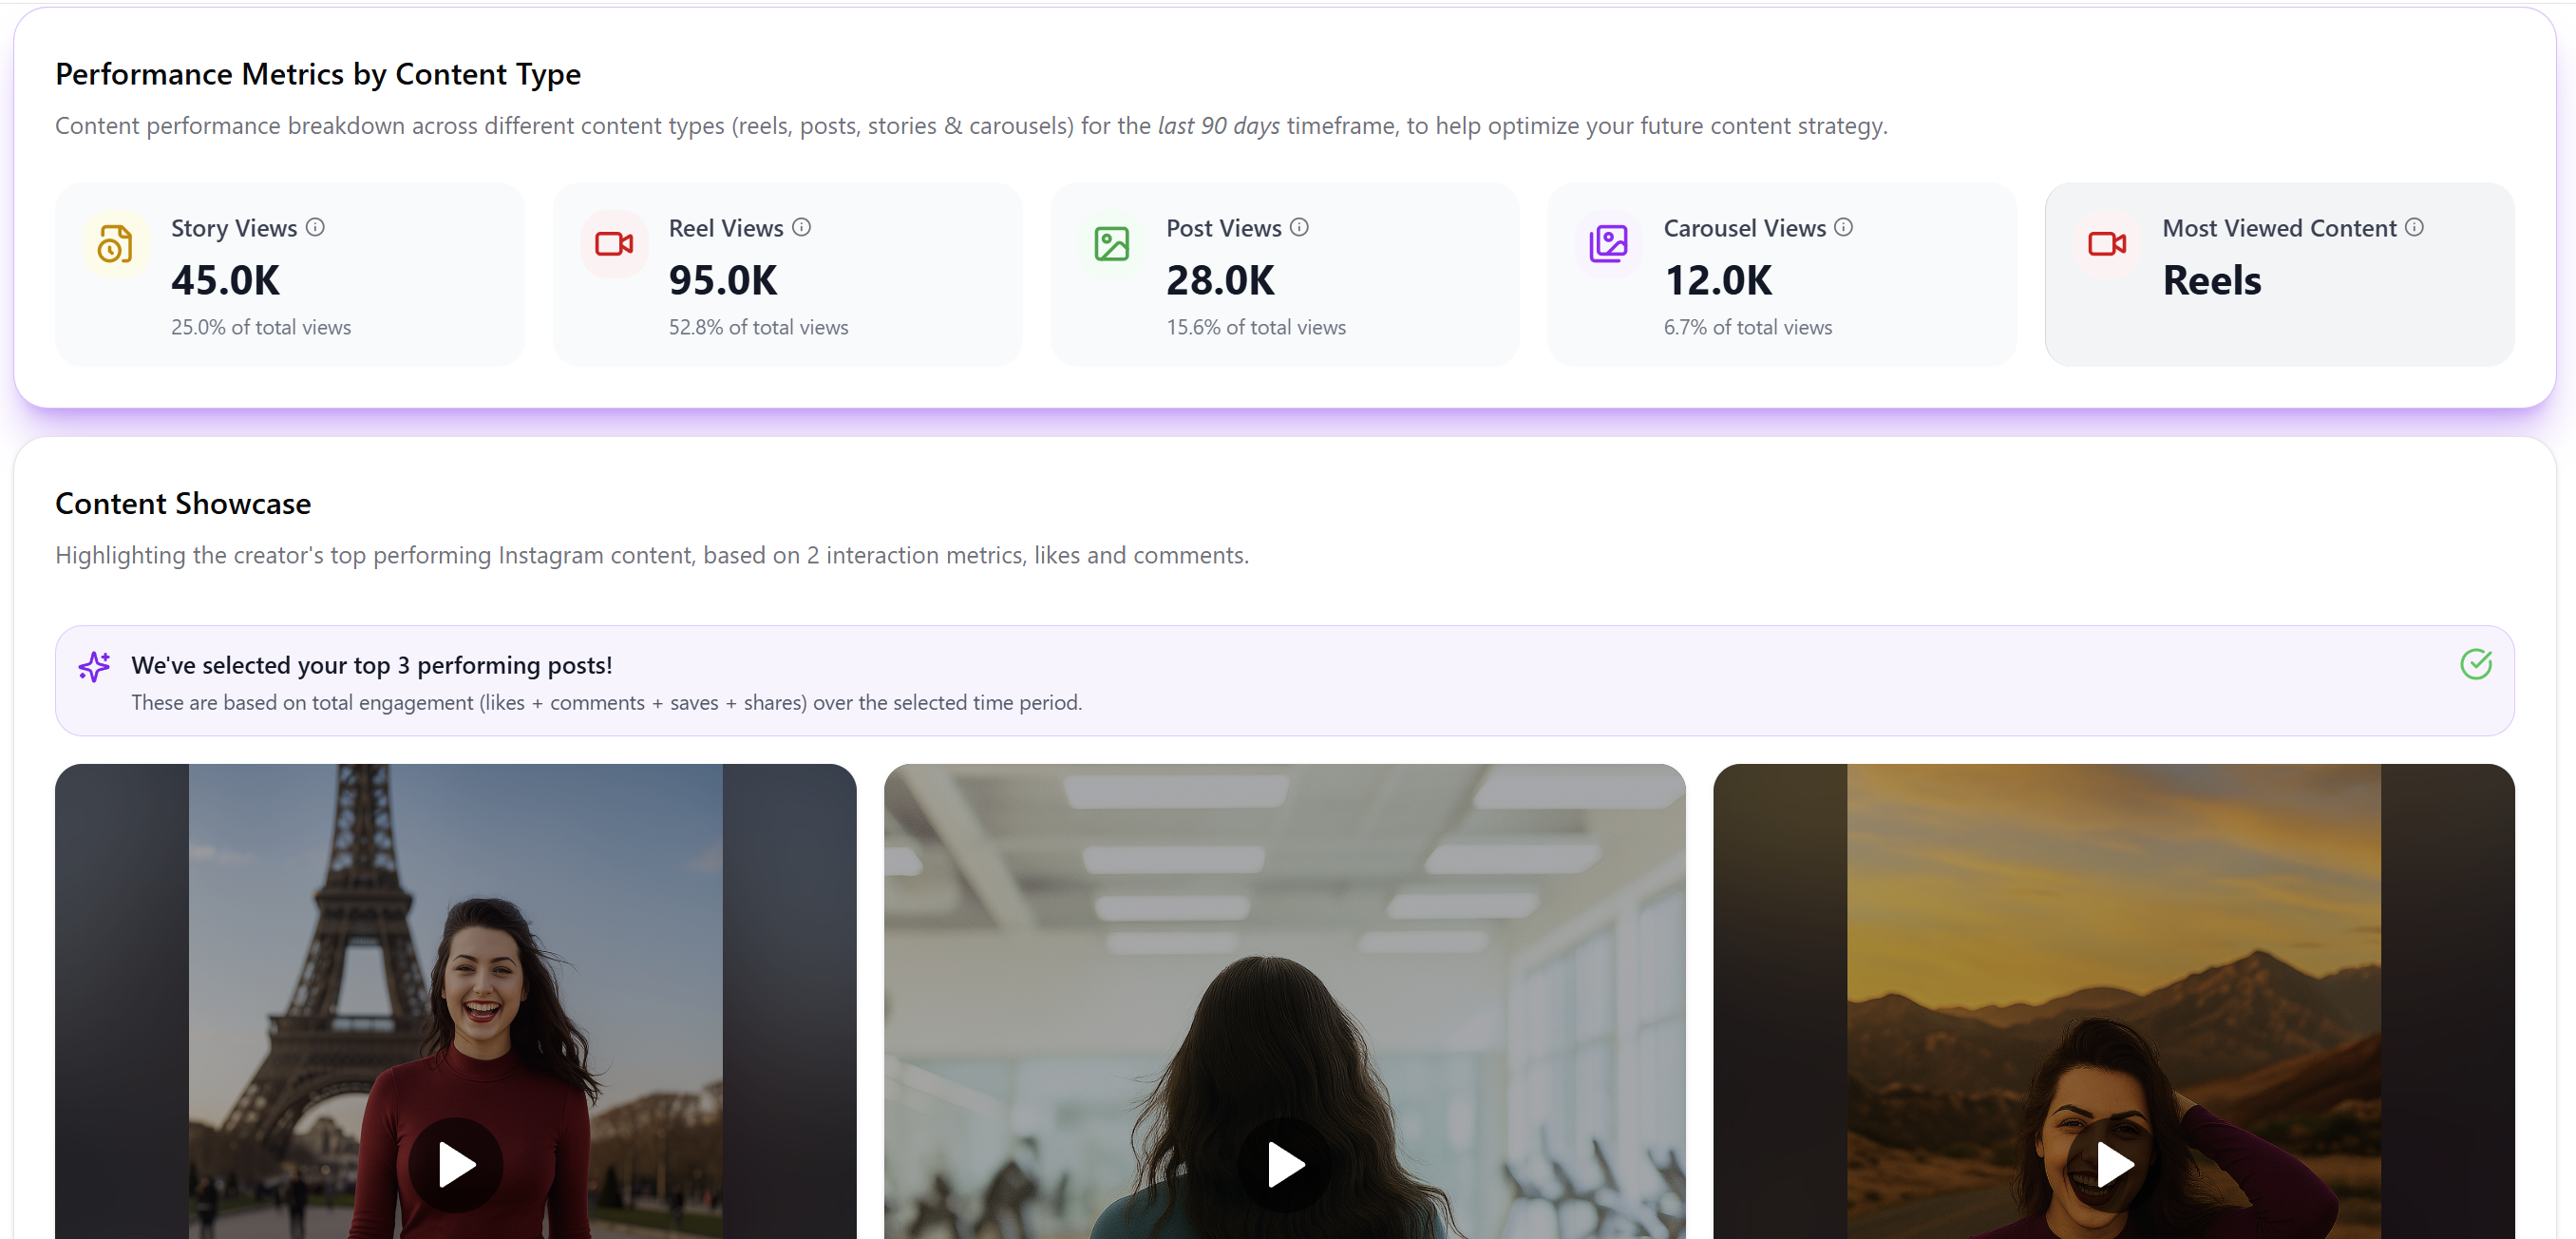
Task: Click the Carousel Views info icon
Action: (1843, 227)
